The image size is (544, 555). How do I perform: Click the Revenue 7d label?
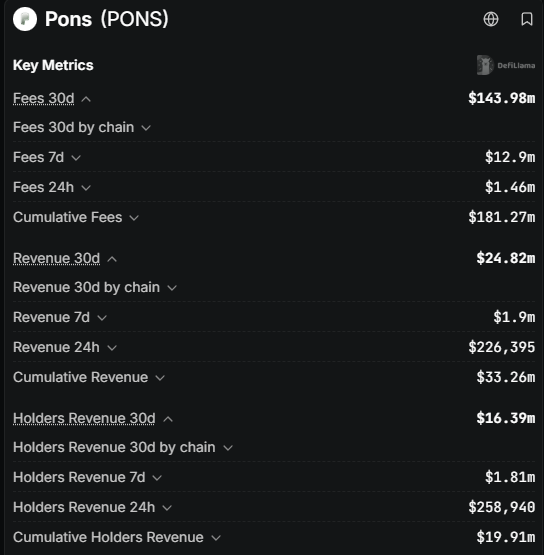tap(52, 317)
